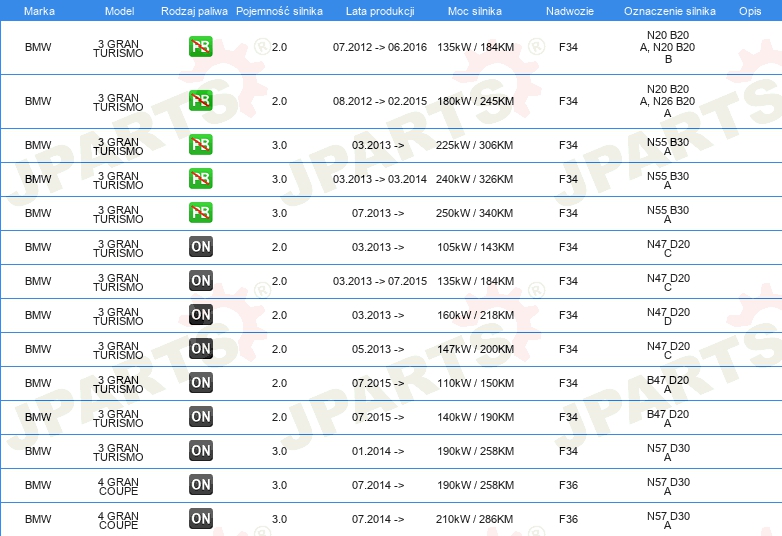The width and height of the screenshot is (782, 536).
Task: Select engine power 225kW / 306KM
Action: tap(474, 145)
